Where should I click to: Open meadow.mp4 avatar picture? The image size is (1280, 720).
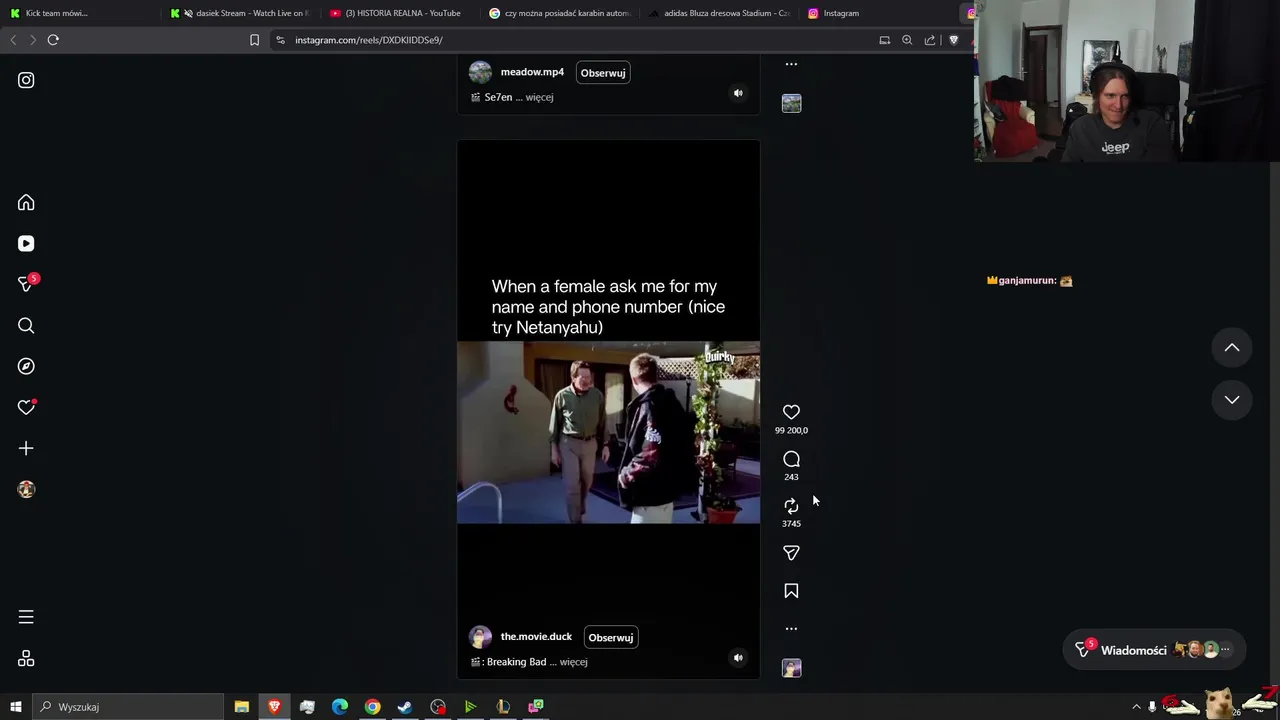pyautogui.click(x=480, y=72)
